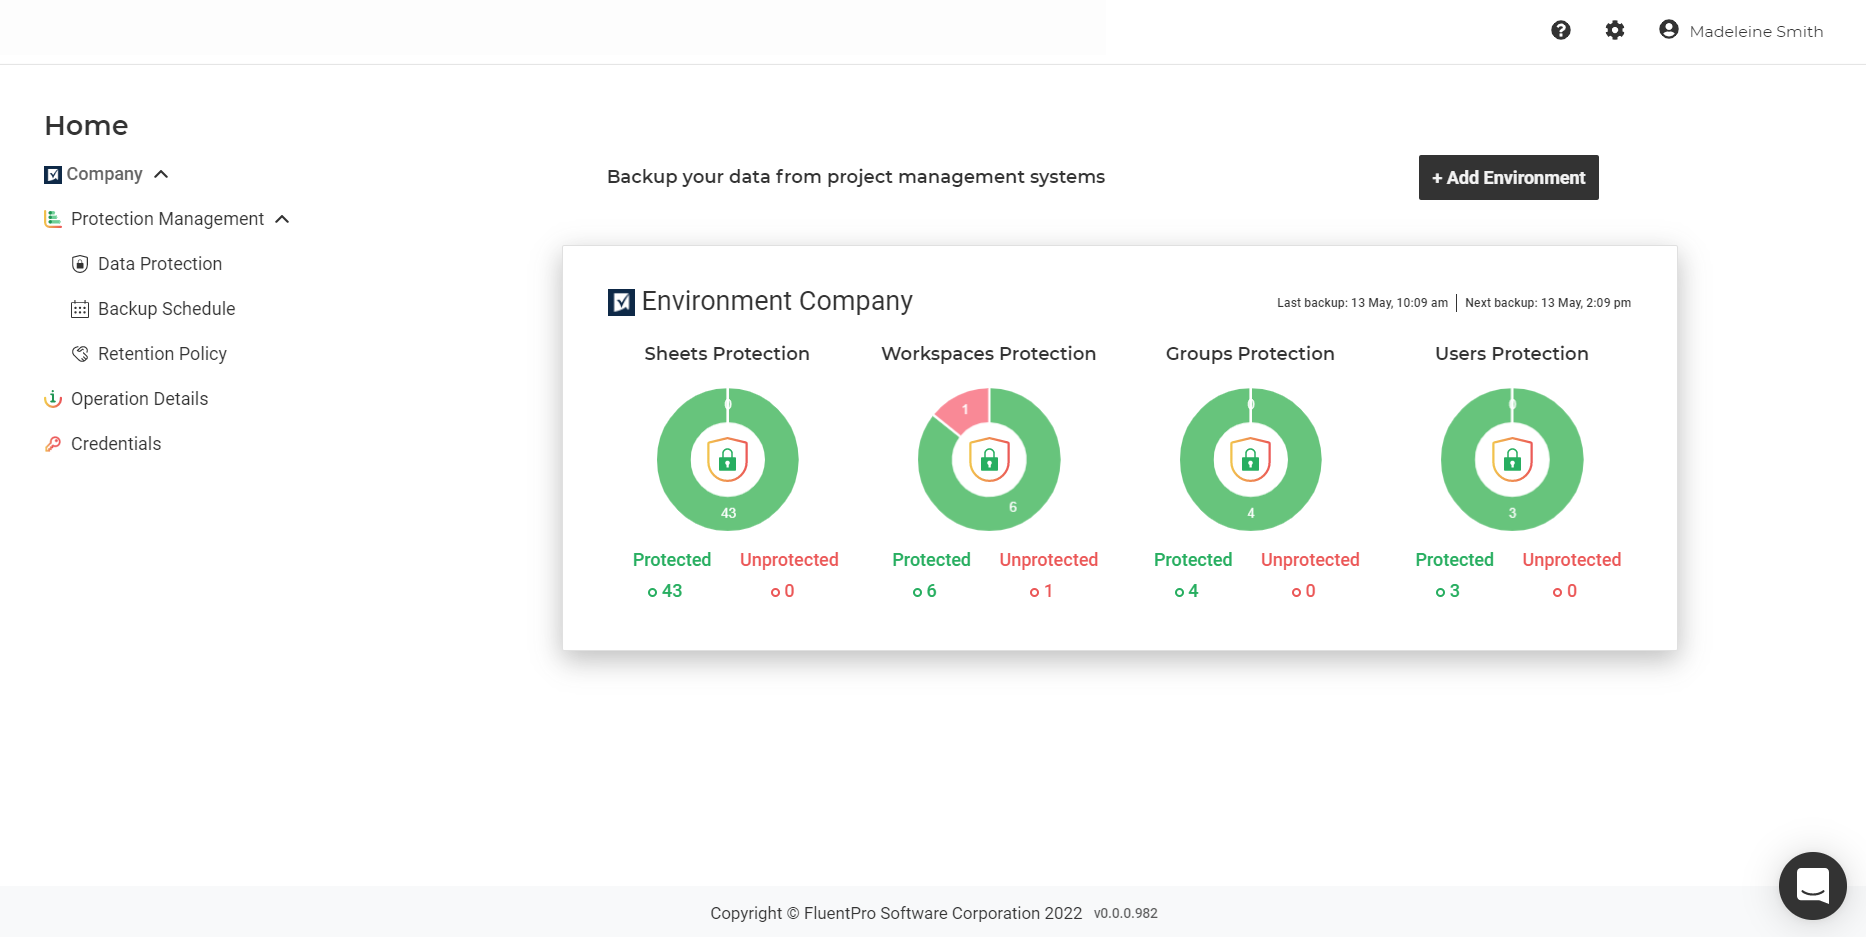Click Protected legend under Users Protection
This screenshot has height=937, width=1866.
pyautogui.click(x=1454, y=560)
